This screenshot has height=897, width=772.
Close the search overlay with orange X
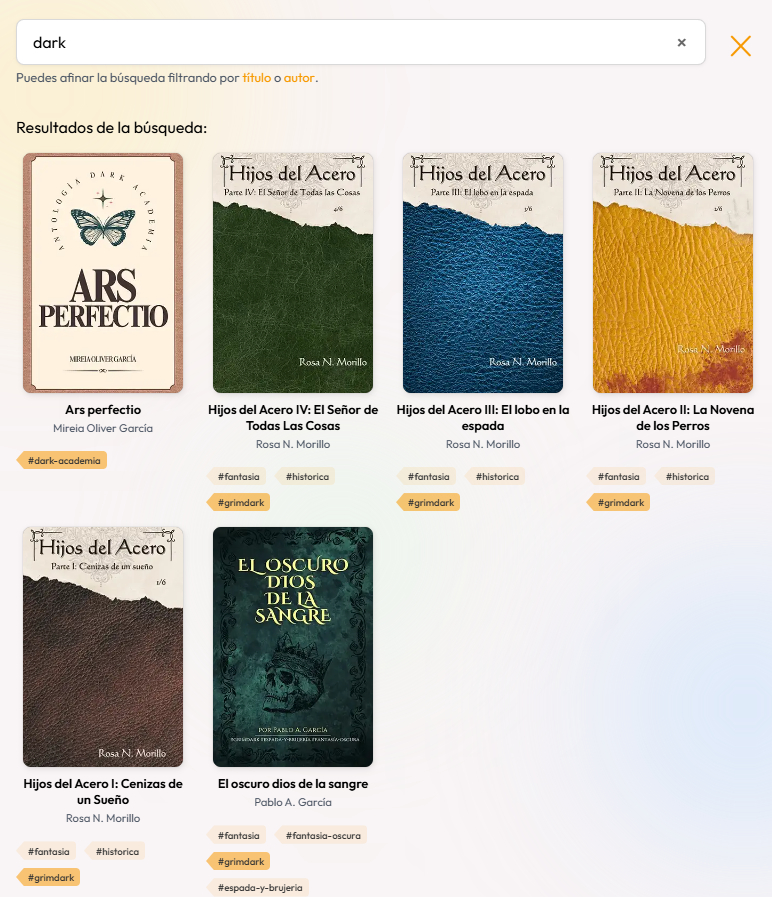(x=741, y=46)
